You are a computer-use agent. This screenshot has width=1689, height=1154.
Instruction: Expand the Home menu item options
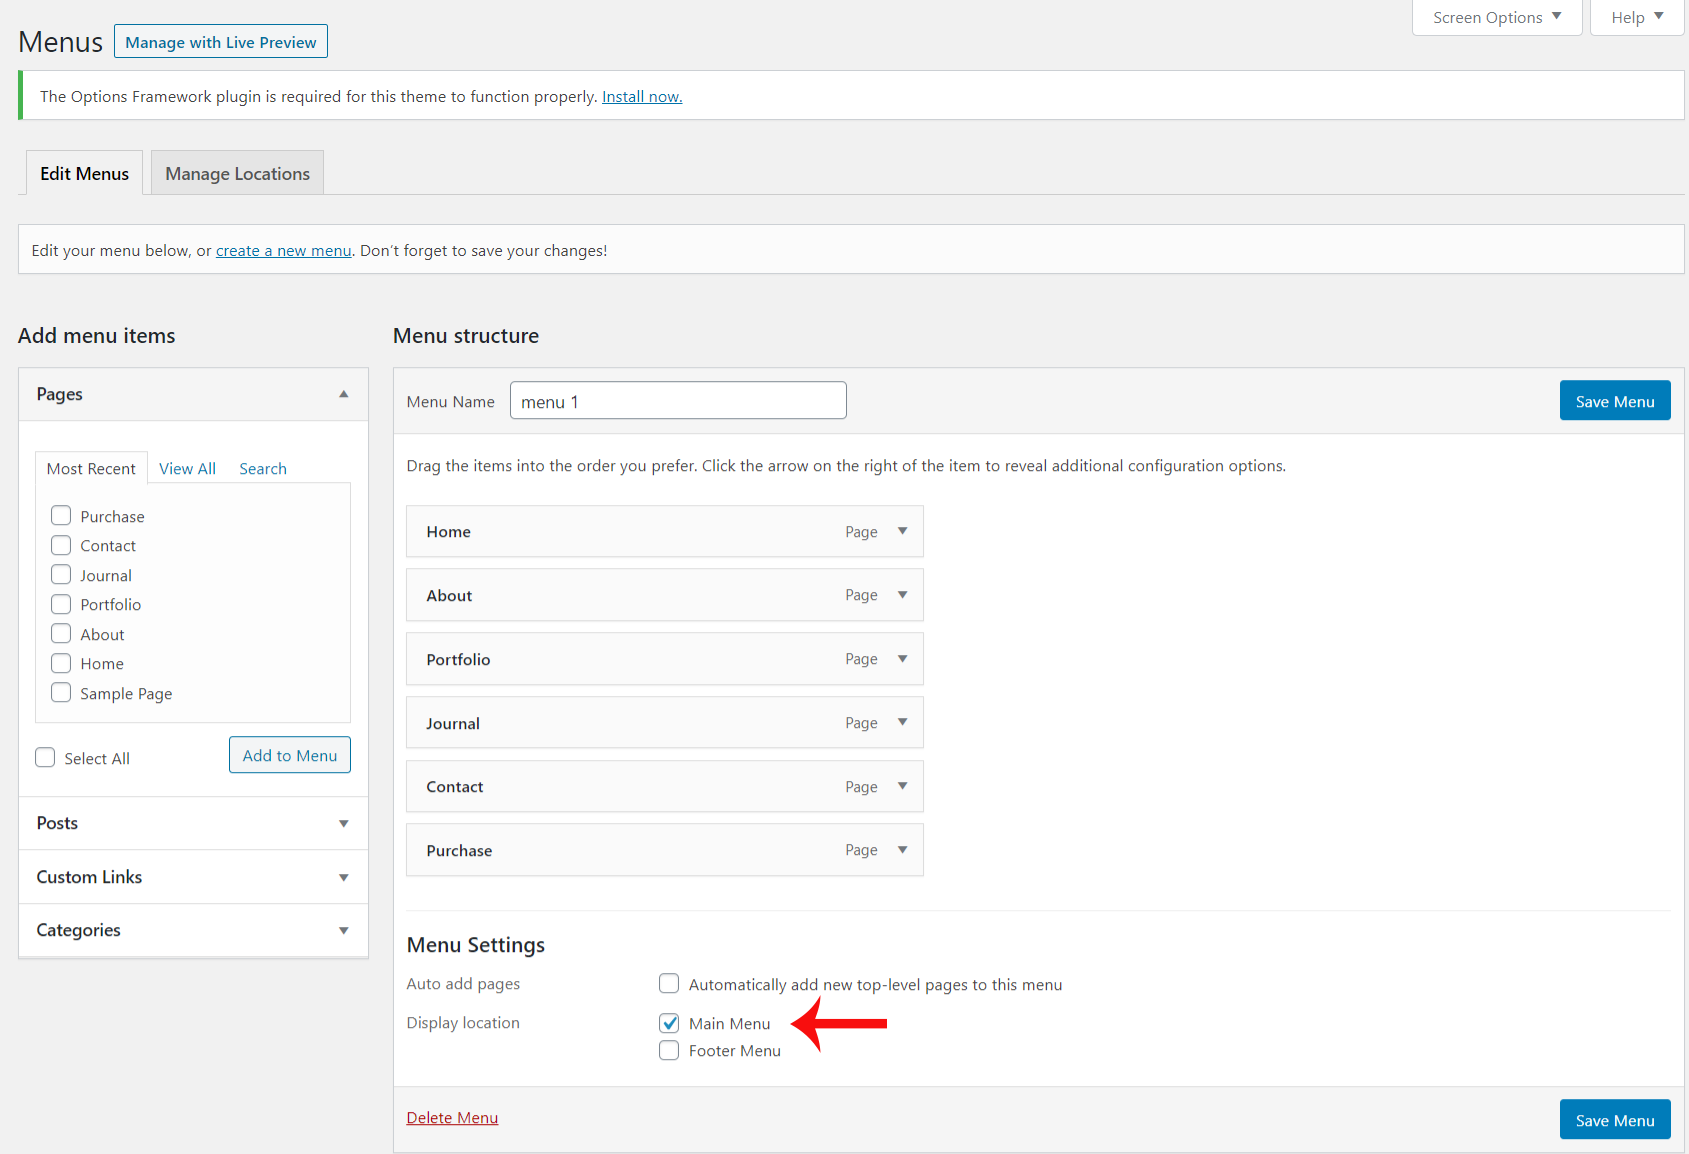pos(902,531)
